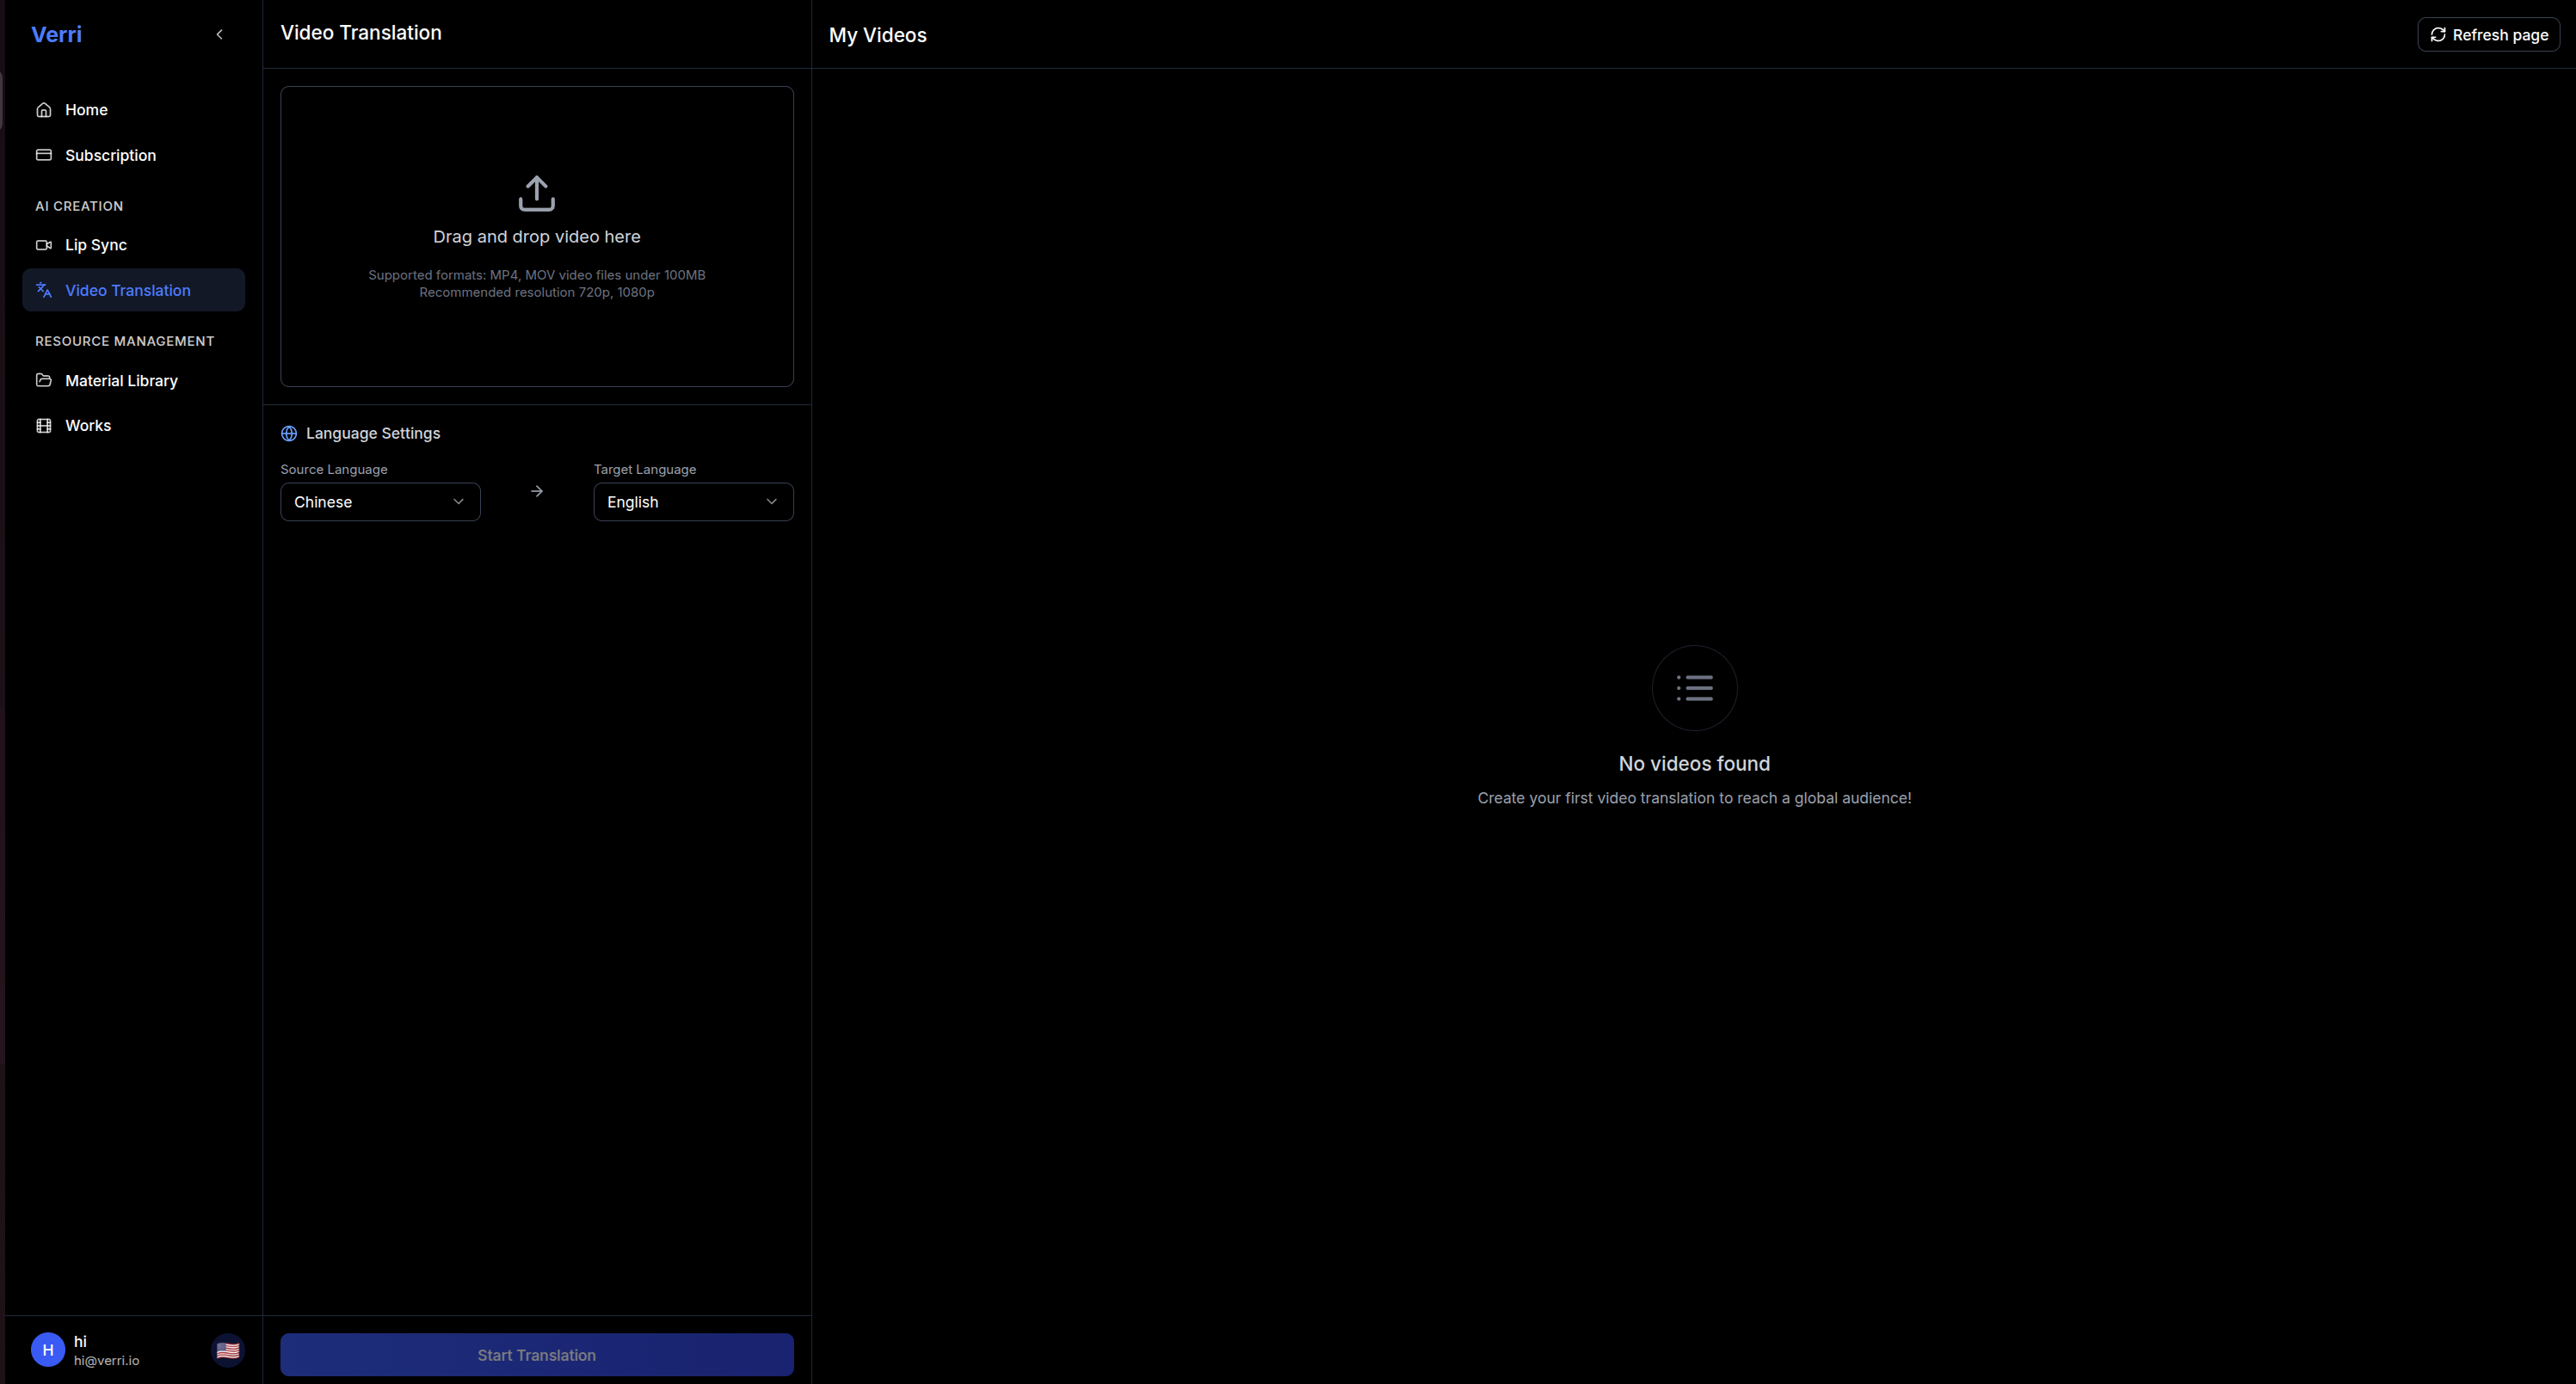Go to Home in the sidebar
This screenshot has width=2576, height=1384.
86,110
